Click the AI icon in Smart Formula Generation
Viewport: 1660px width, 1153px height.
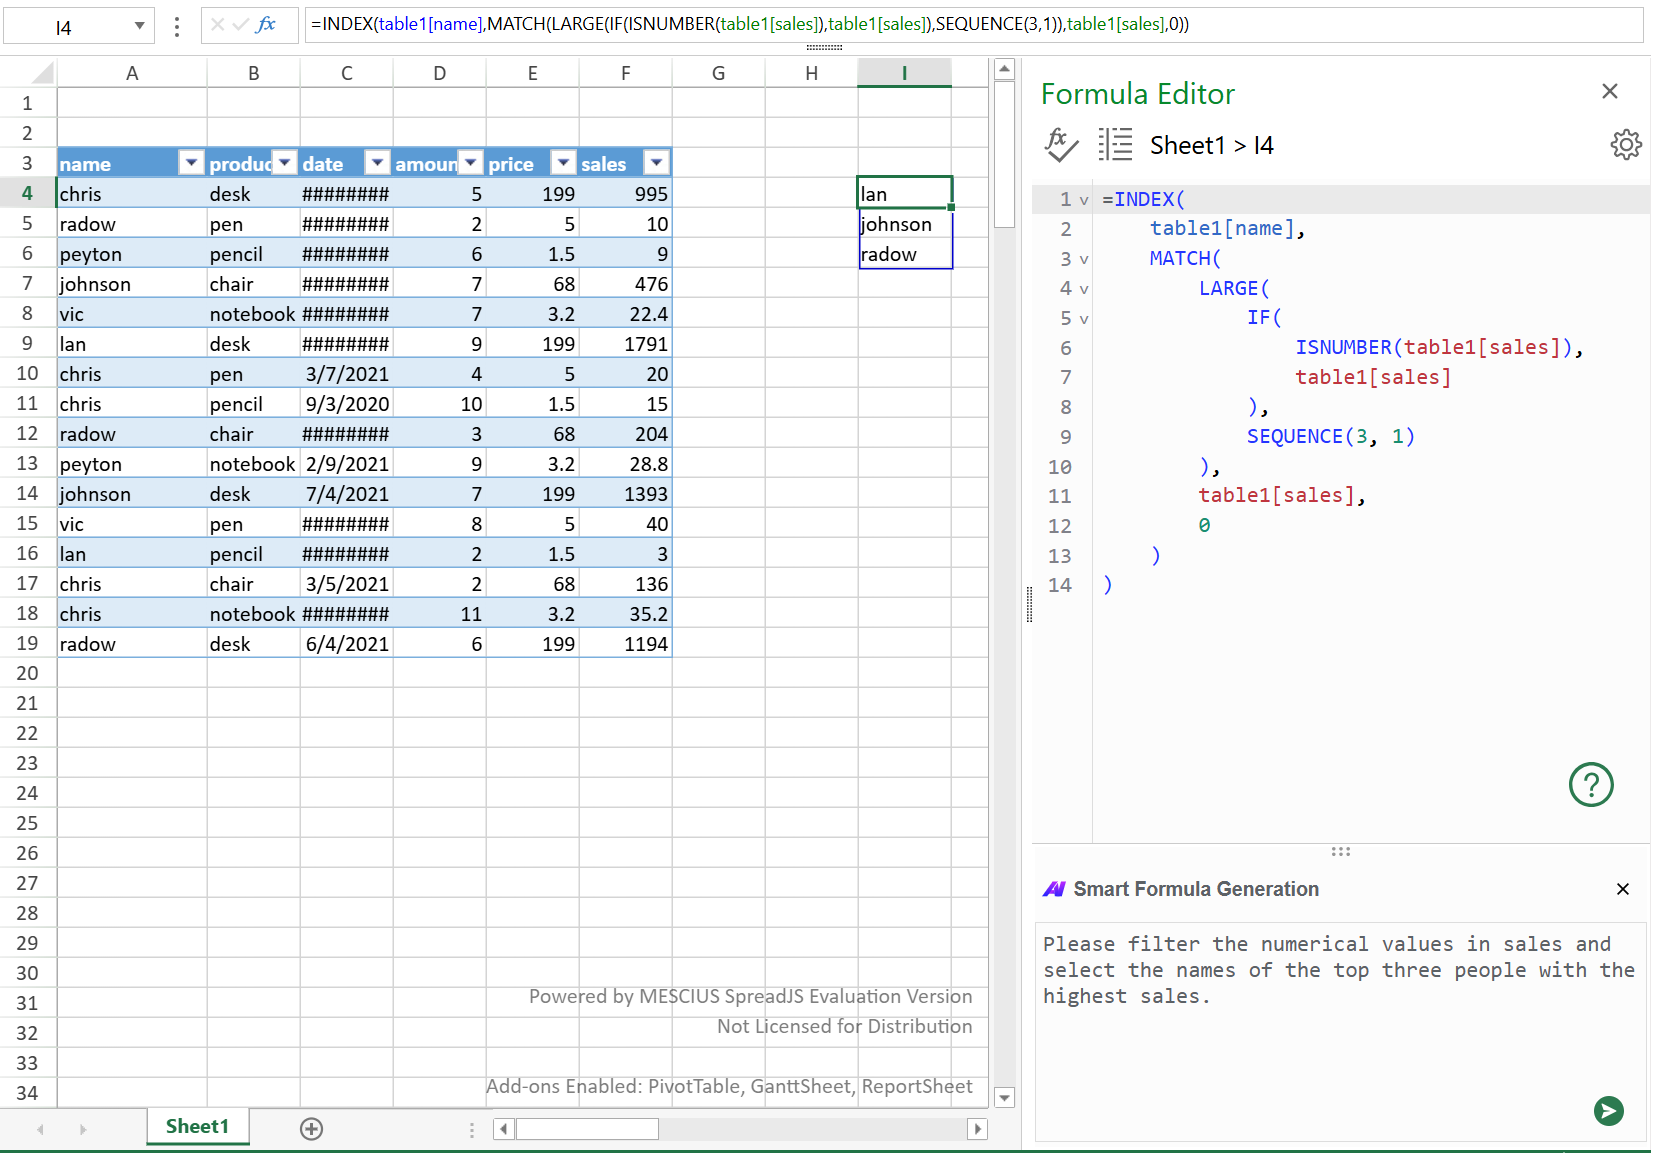tap(1054, 888)
